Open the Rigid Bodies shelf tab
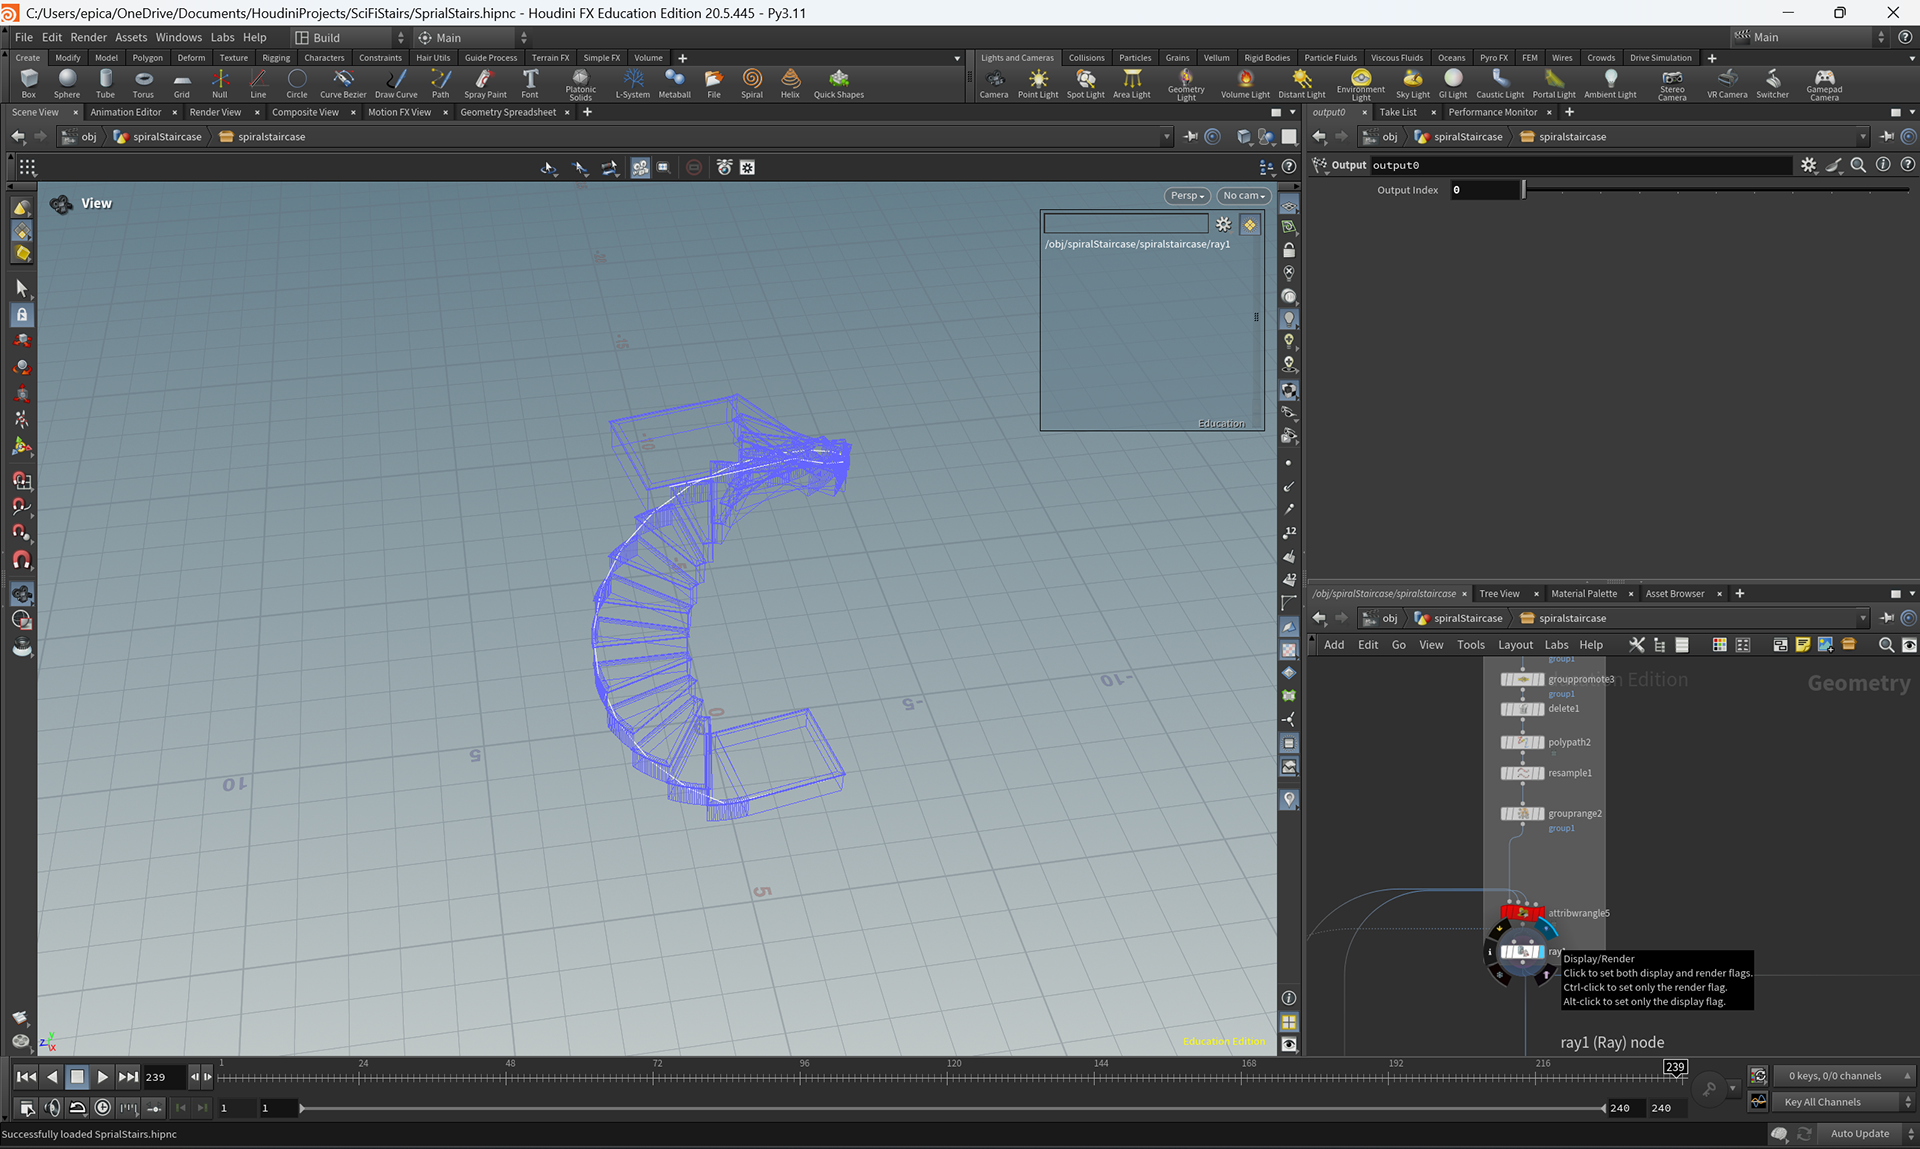Screen dimensions: 1920x1149 (x=1267, y=58)
